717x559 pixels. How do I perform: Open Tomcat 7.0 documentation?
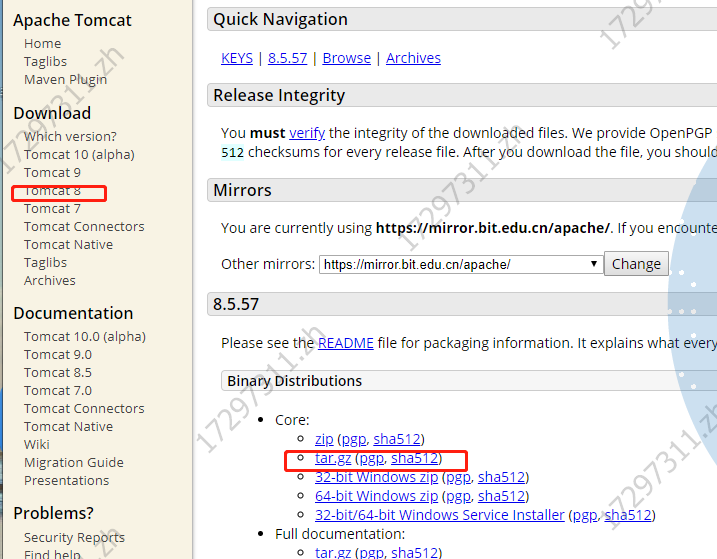58,391
